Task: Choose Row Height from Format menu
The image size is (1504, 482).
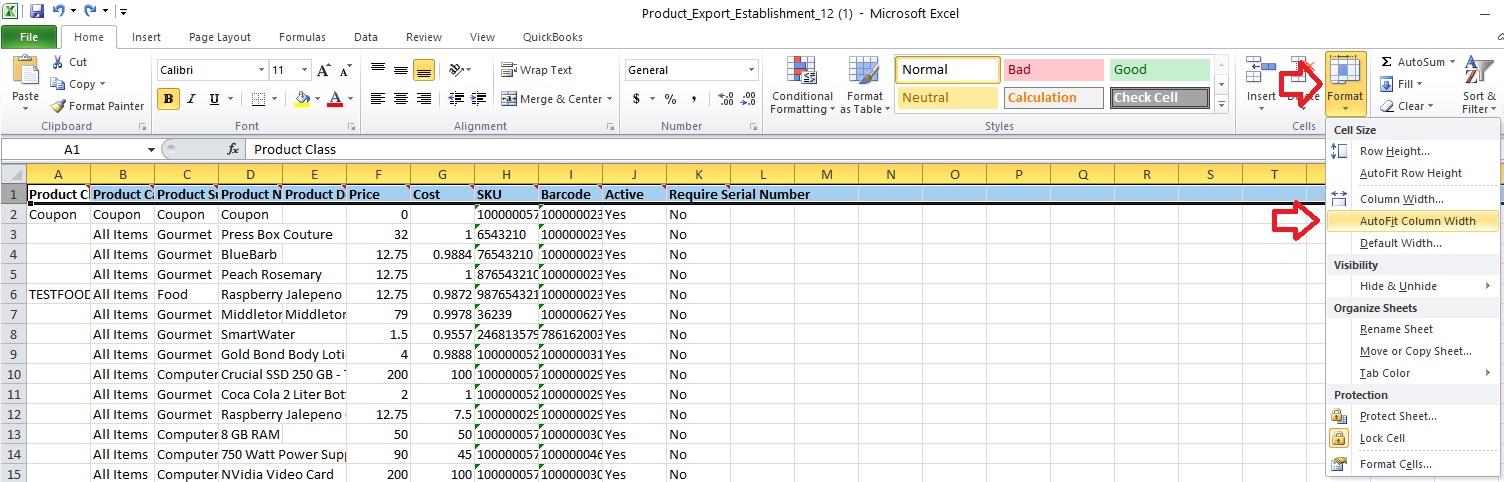Action: click(1413, 151)
